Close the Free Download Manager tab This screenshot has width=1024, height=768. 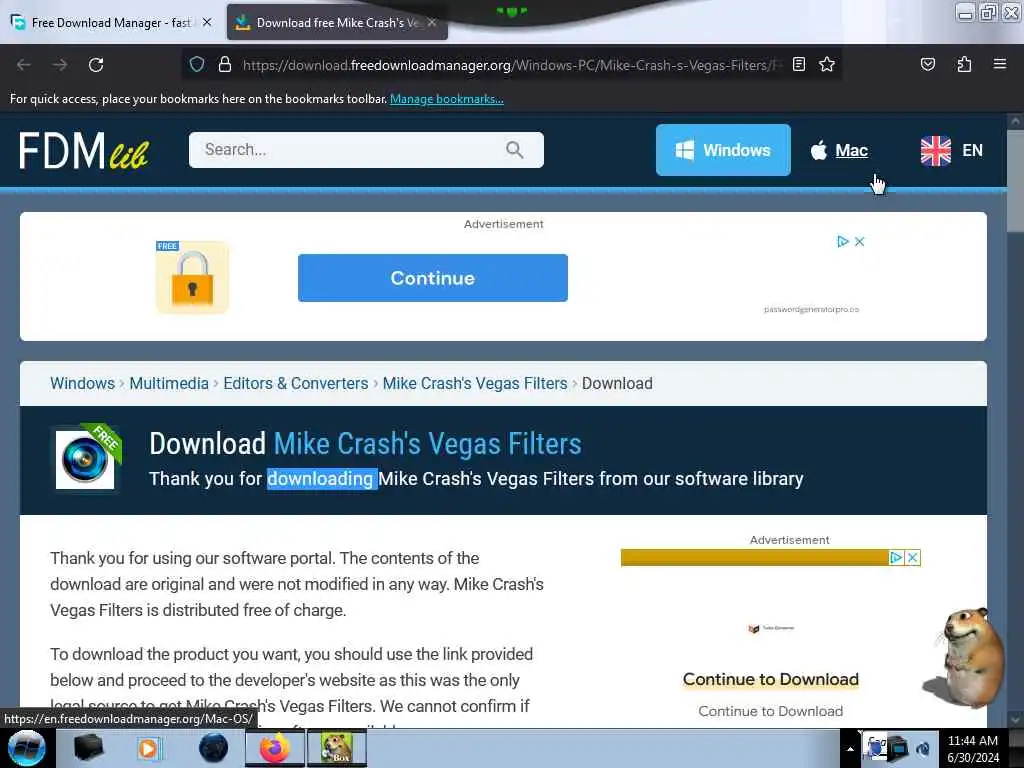click(x=207, y=22)
